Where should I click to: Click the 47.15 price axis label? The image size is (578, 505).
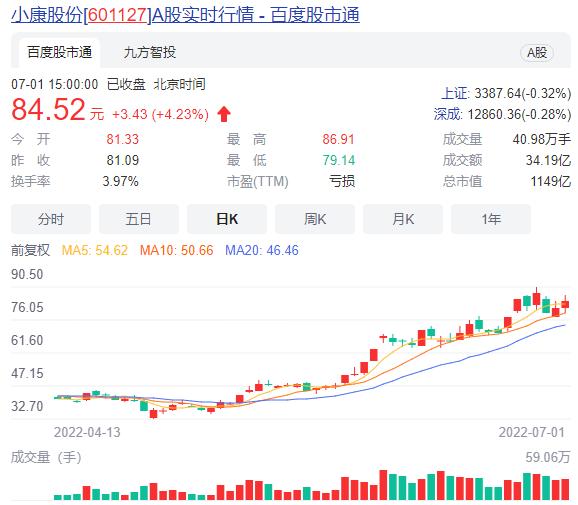[27, 373]
